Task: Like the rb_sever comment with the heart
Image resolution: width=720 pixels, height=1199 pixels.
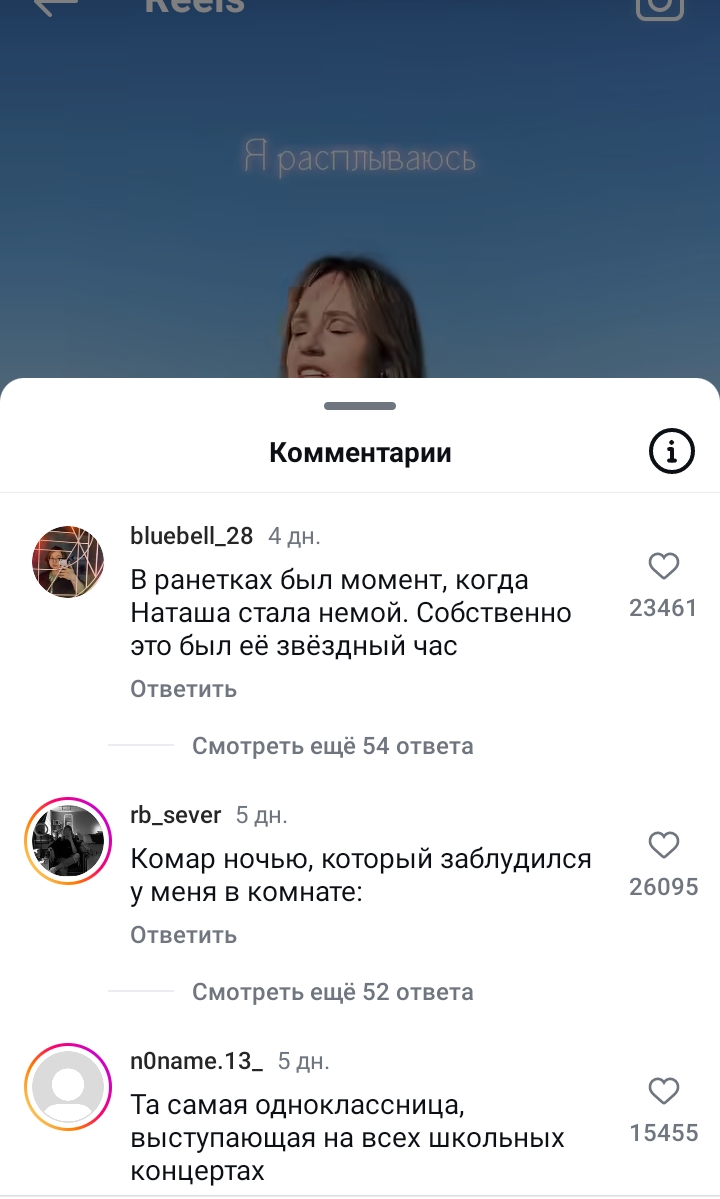Action: [x=663, y=846]
